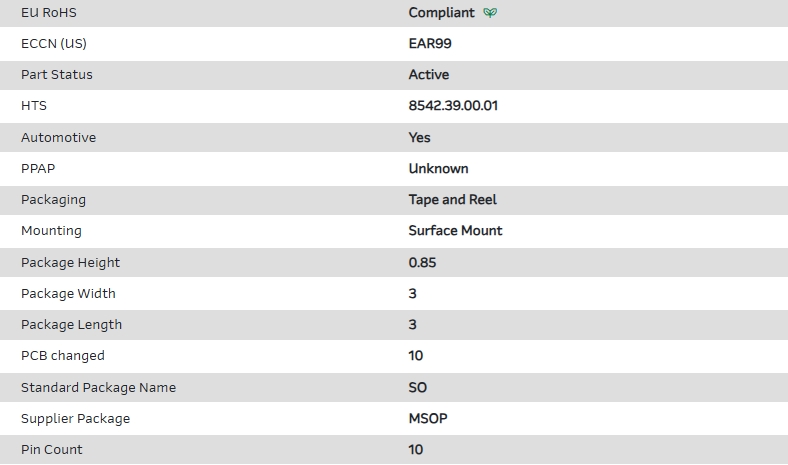This screenshot has height=465, width=788.
Task: Click the Package Height value 0.85
Action: 423,263
